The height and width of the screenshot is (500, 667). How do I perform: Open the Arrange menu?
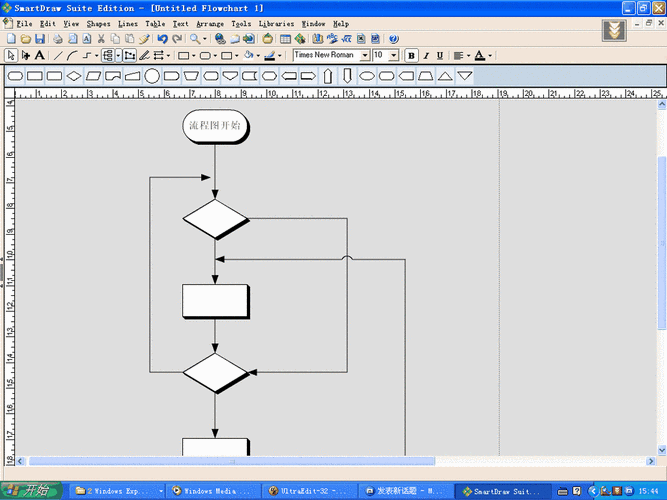pos(210,23)
